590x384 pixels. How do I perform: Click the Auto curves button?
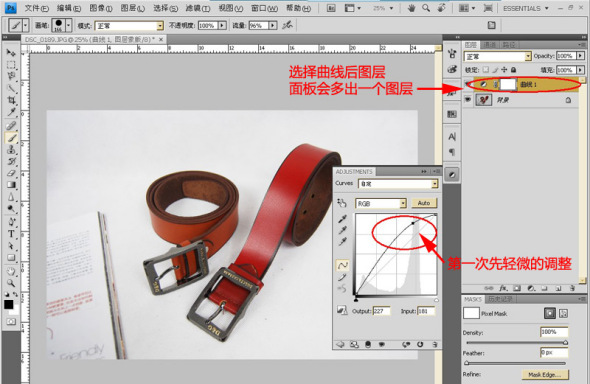pos(424,203)
